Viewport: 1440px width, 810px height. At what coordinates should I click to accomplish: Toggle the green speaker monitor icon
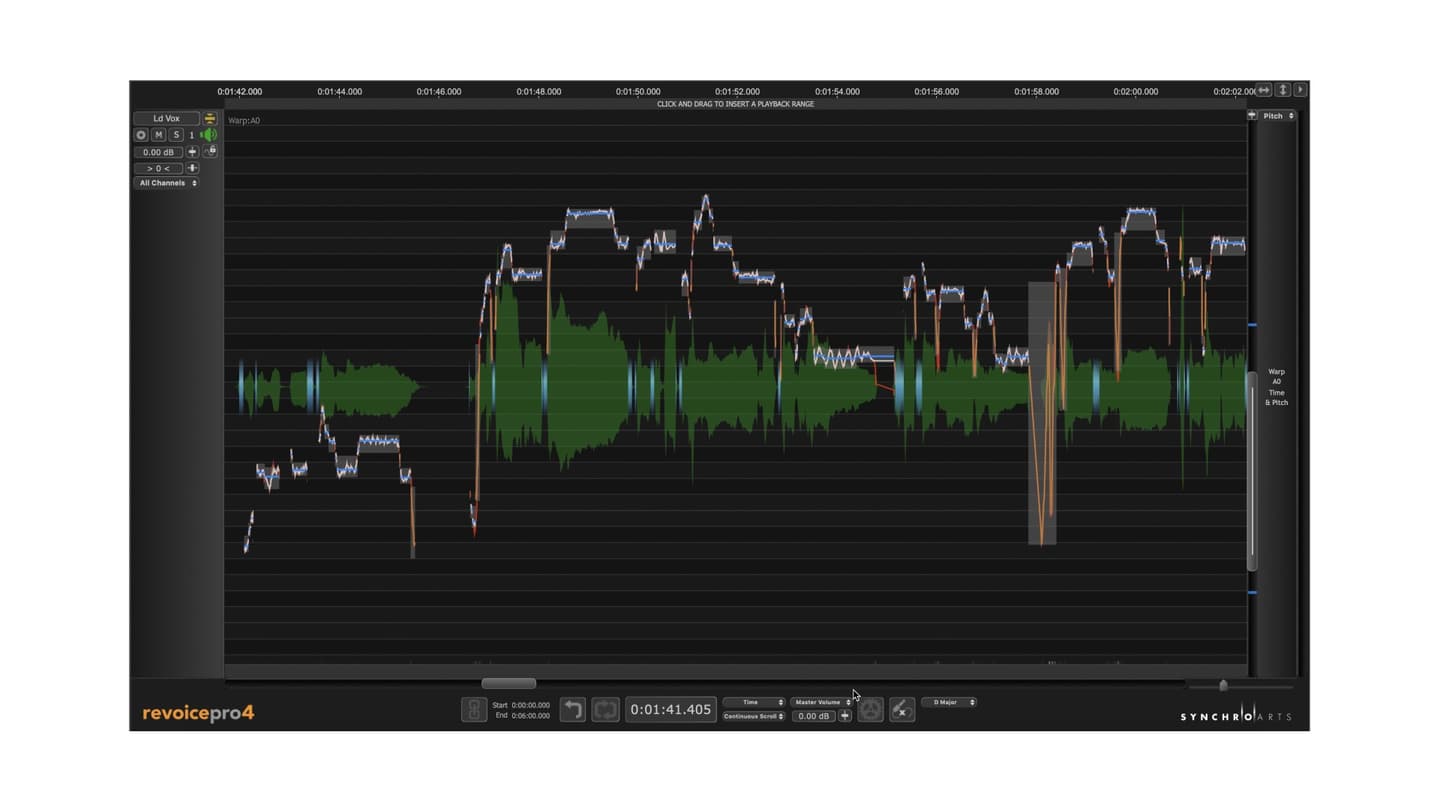coord(209,135)
